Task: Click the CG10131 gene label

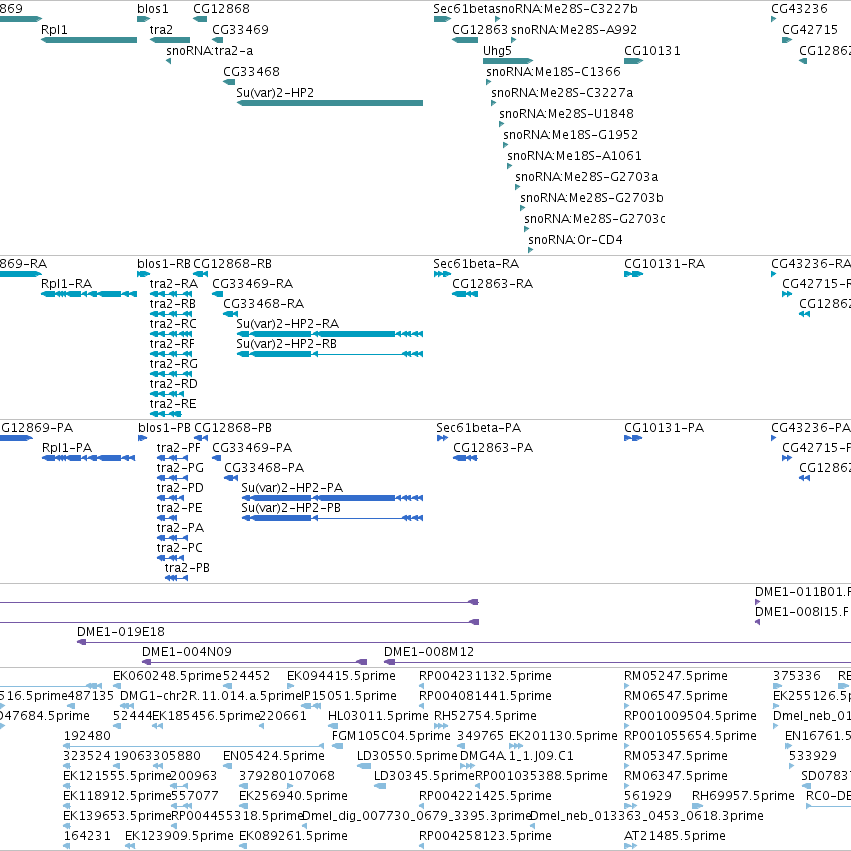Action: pos(652,51)
